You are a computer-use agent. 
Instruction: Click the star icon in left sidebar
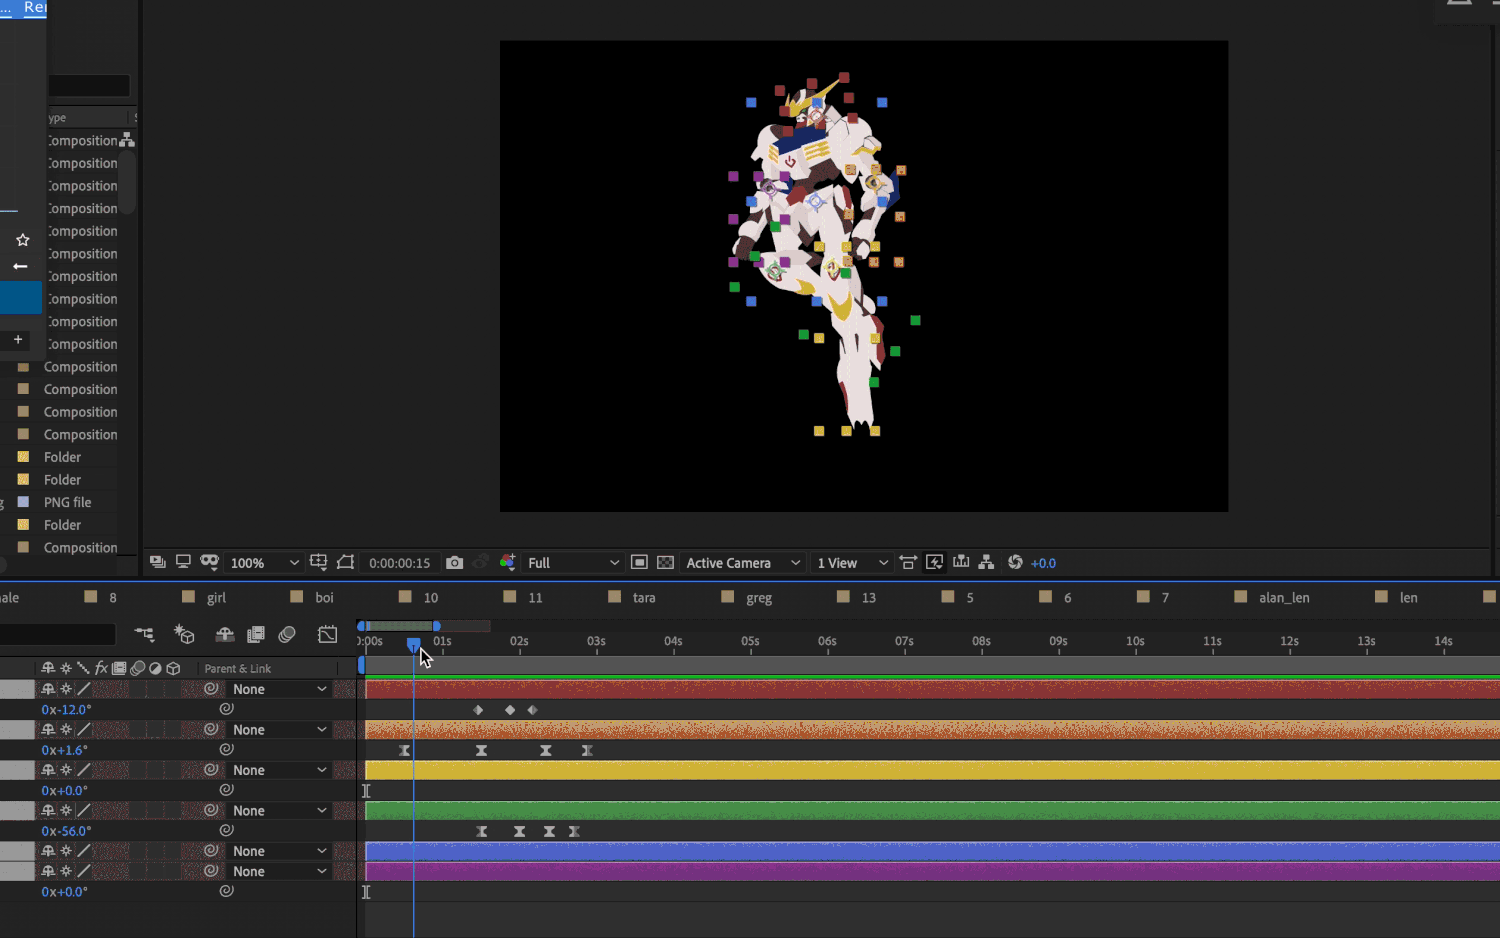(22, 240)
